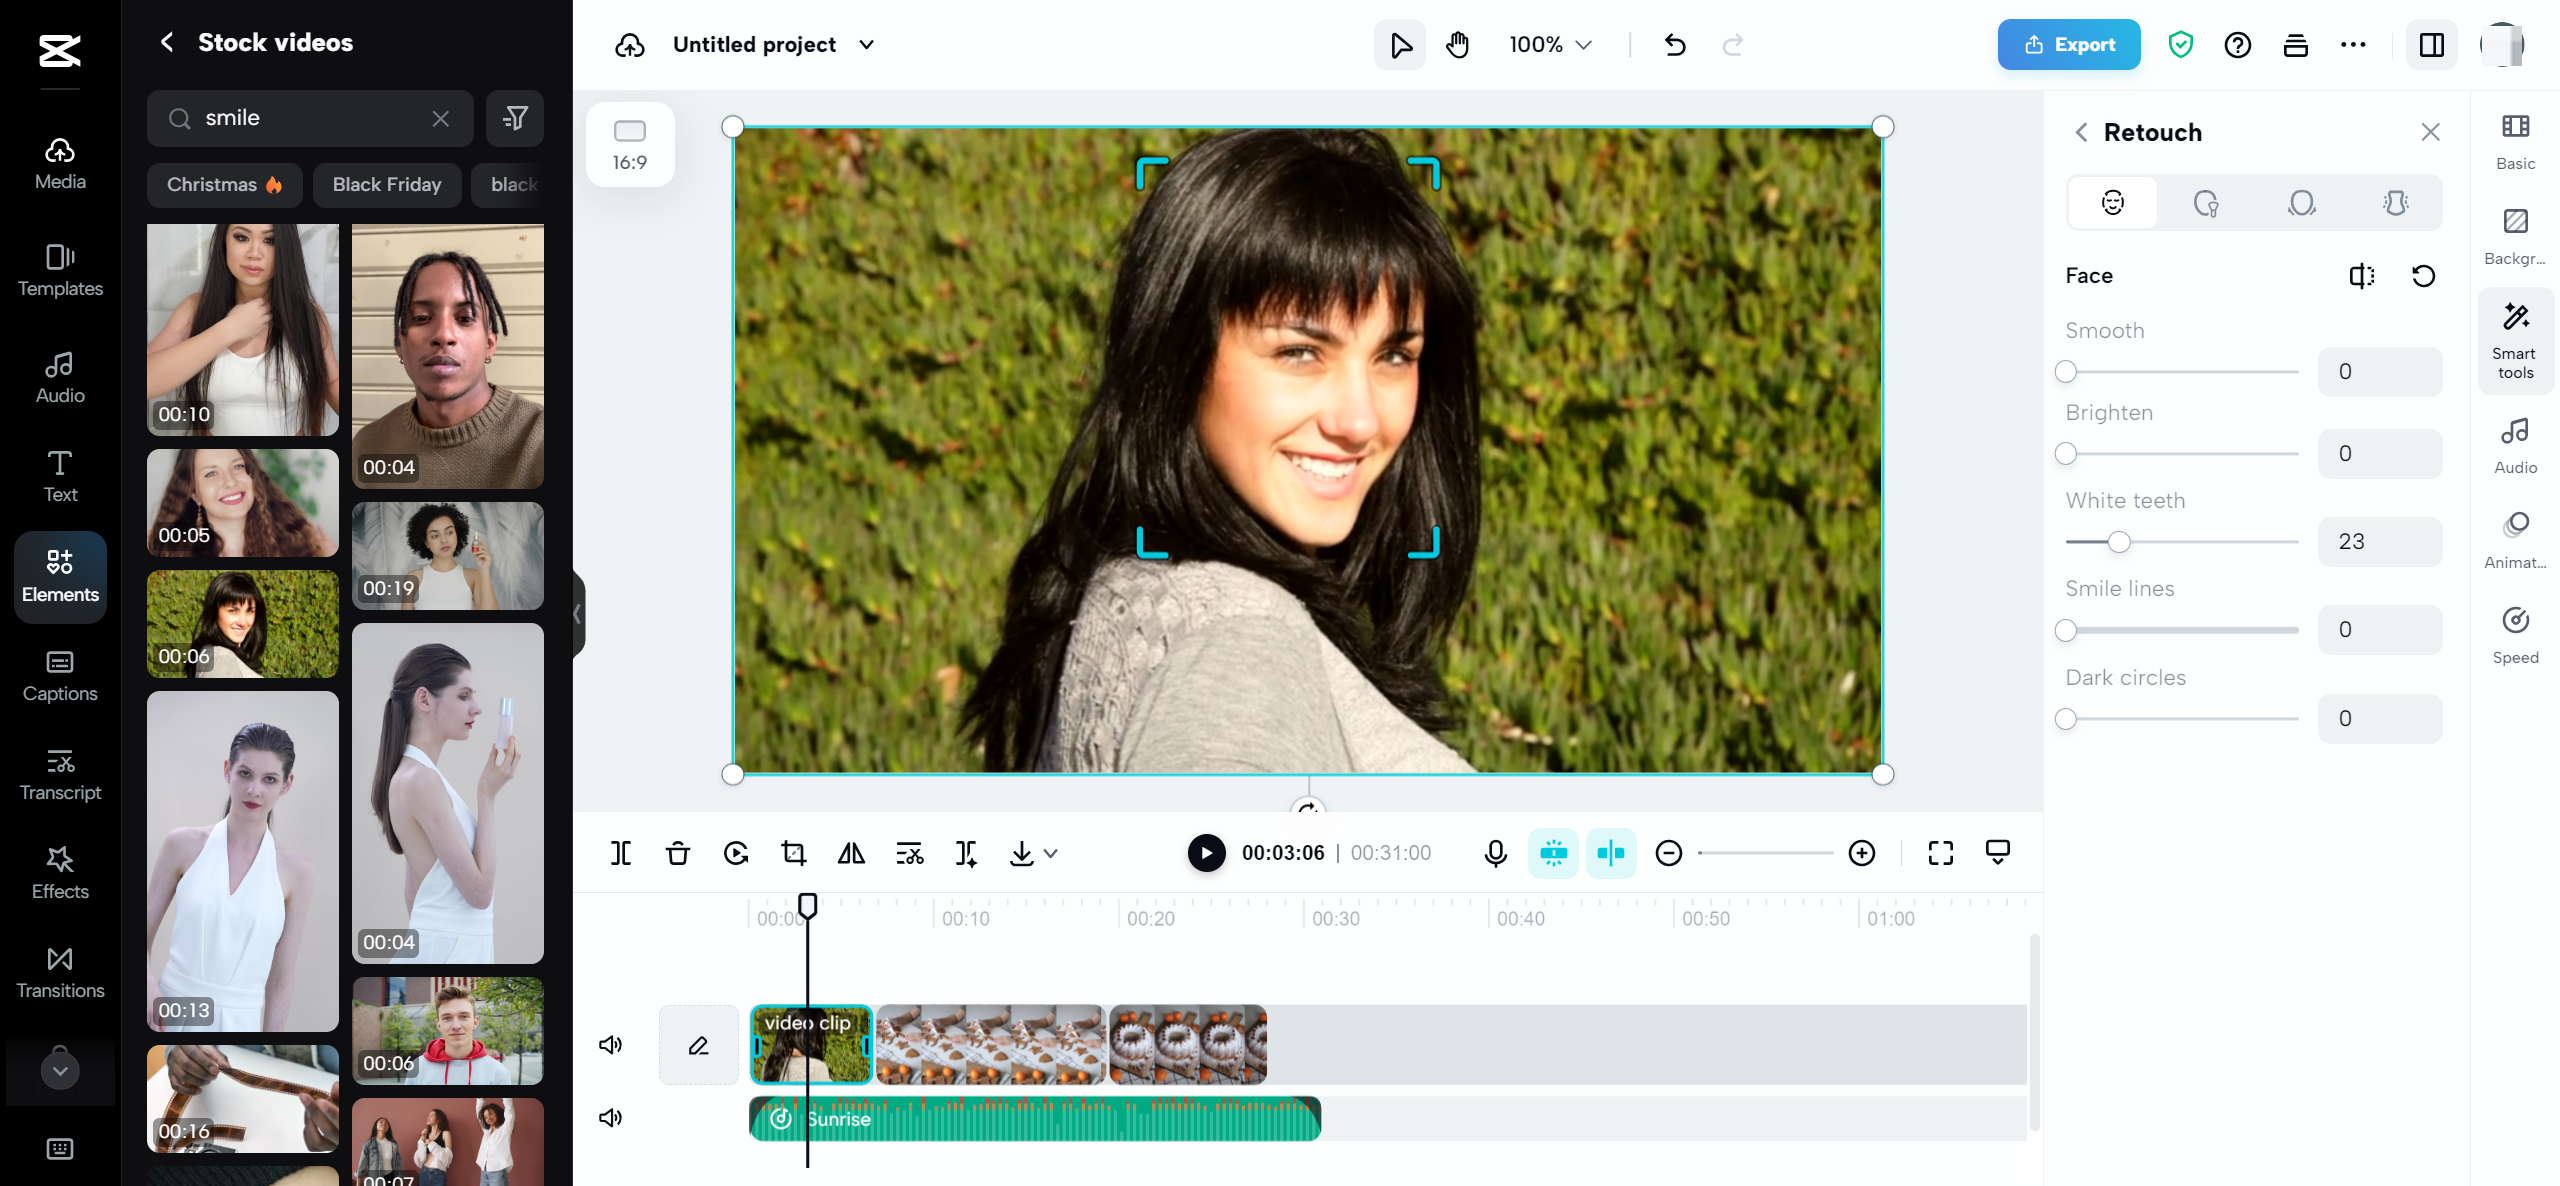Select the Elements sidebar icon
This screenshot has height=1186, width=2560.
(x=59, y=577)
